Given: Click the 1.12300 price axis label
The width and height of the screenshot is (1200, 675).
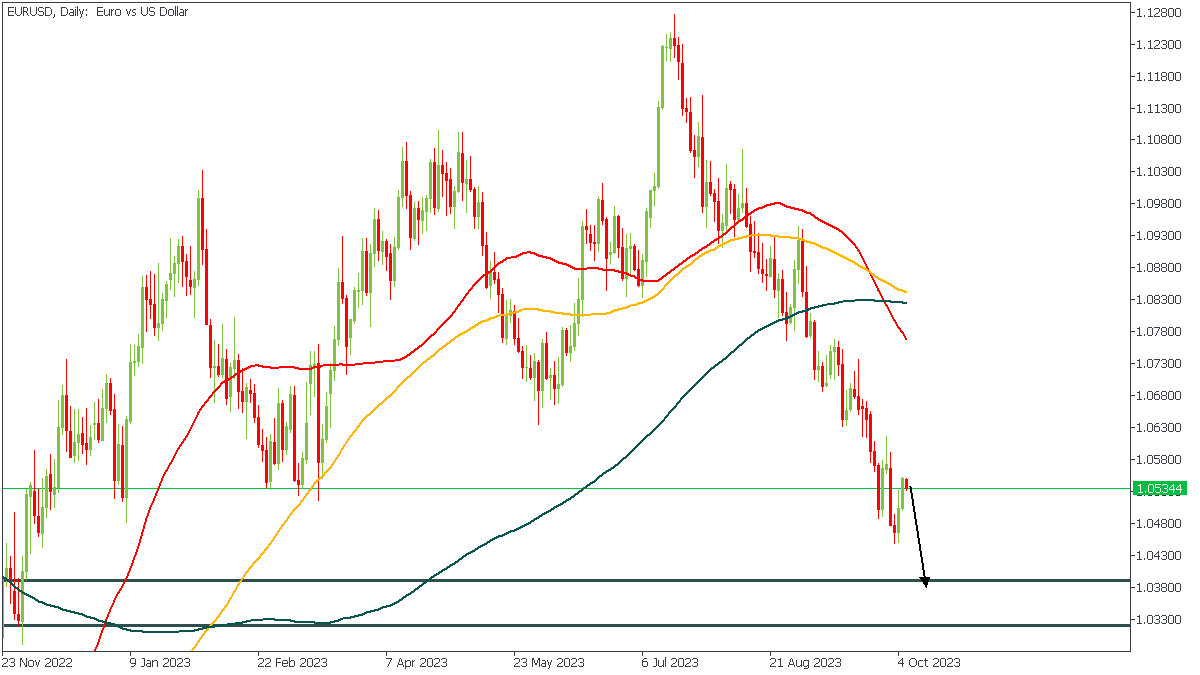Looking at the screenshot, I should click(x=1160, y=44).
